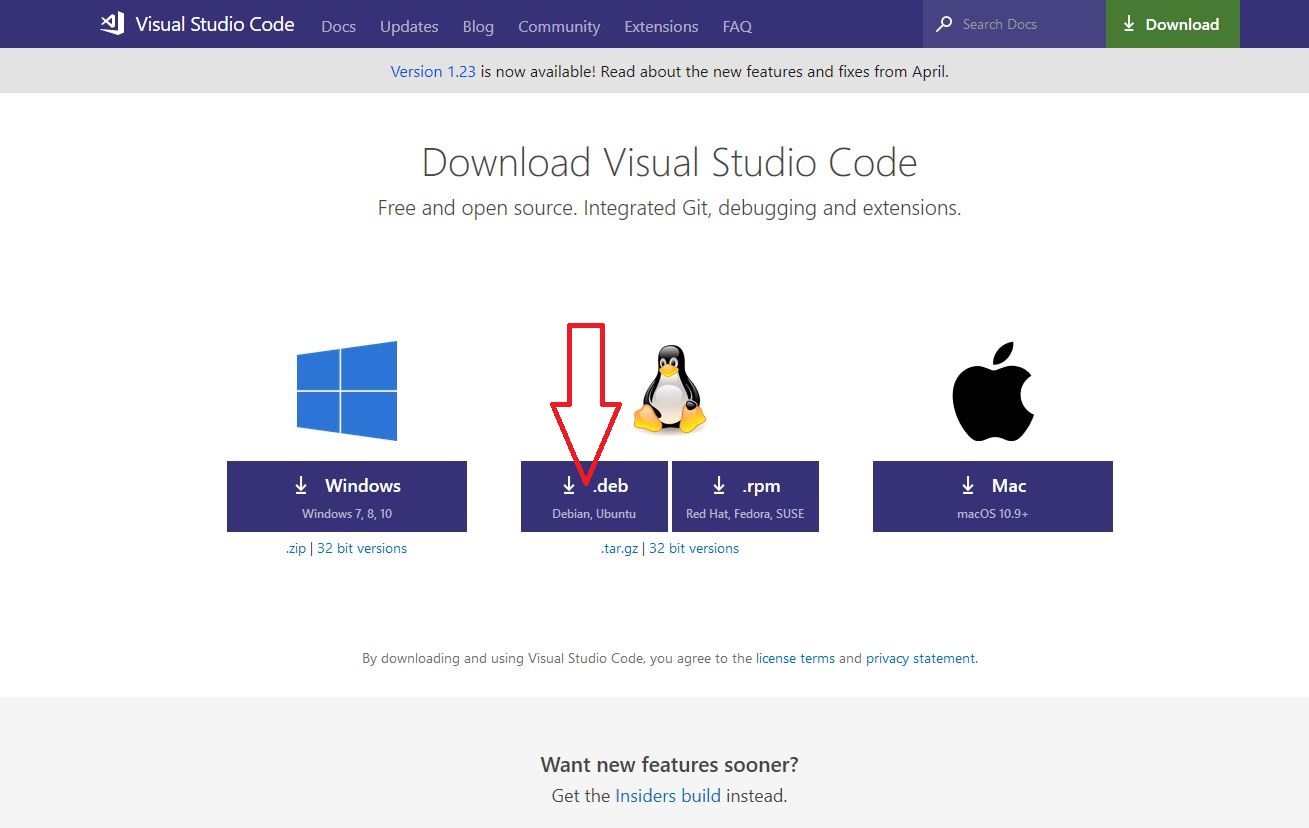
Task: Open the Updates page
Action: click(409, 26)
